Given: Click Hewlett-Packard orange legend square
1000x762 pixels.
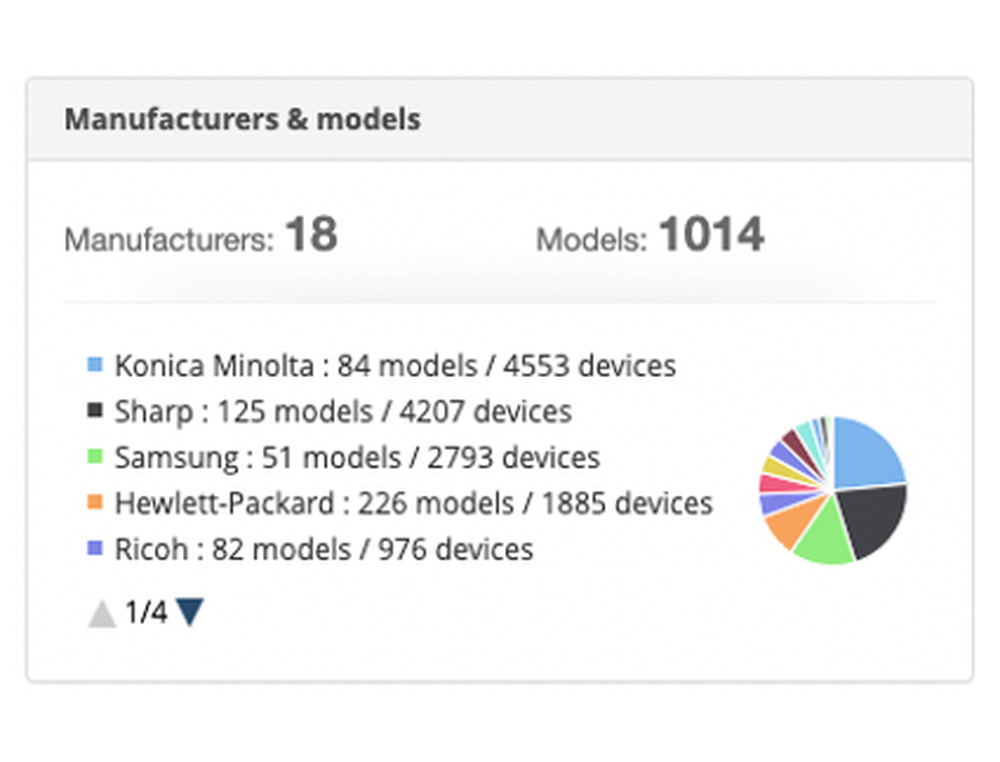Looking at the screenshot, I should pos(95,502).
